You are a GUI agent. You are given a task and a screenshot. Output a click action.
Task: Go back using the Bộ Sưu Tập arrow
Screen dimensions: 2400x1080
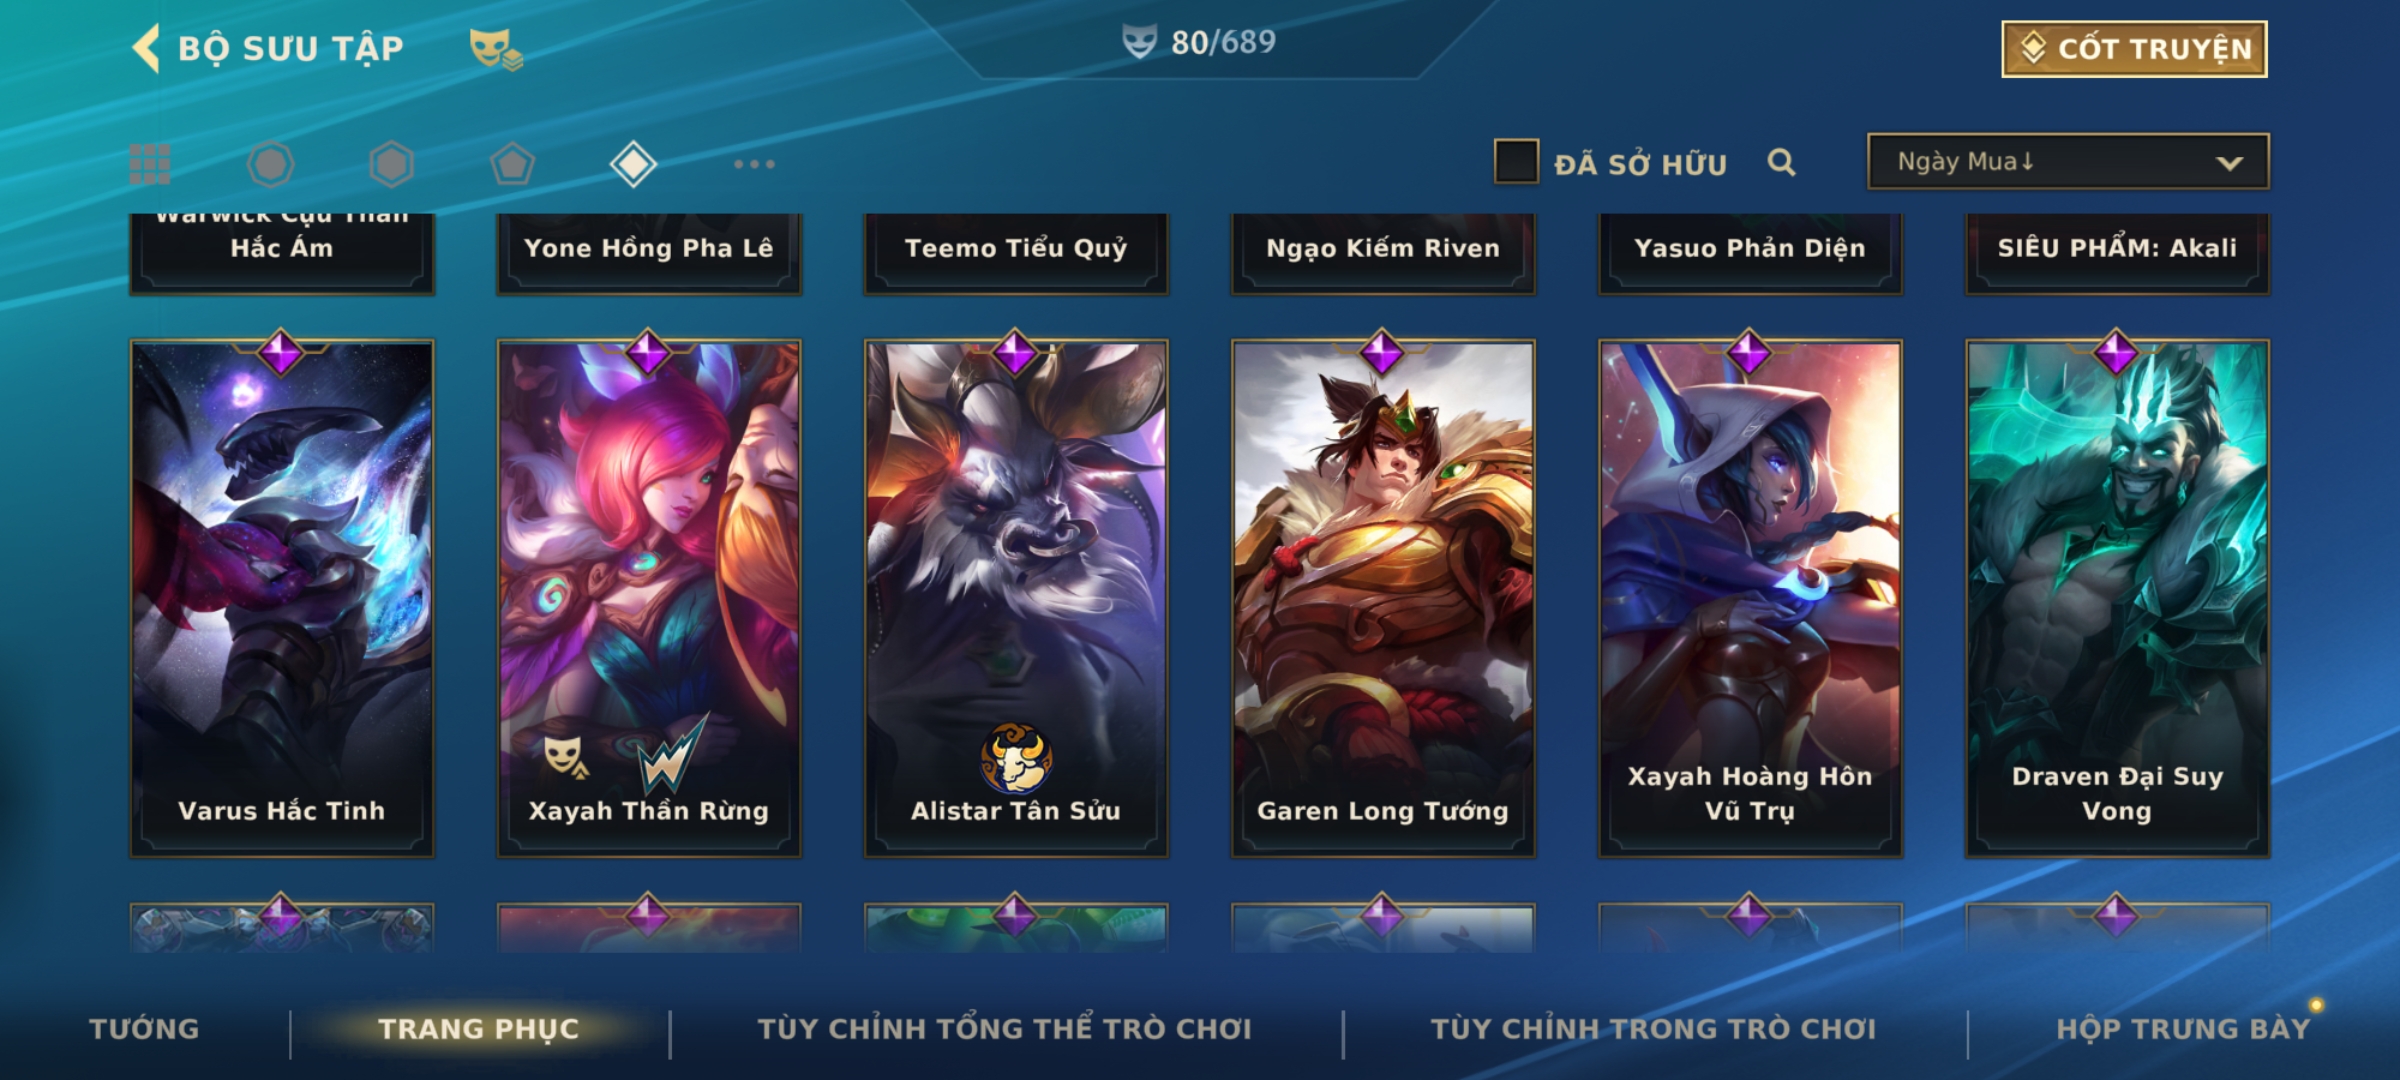146,48
